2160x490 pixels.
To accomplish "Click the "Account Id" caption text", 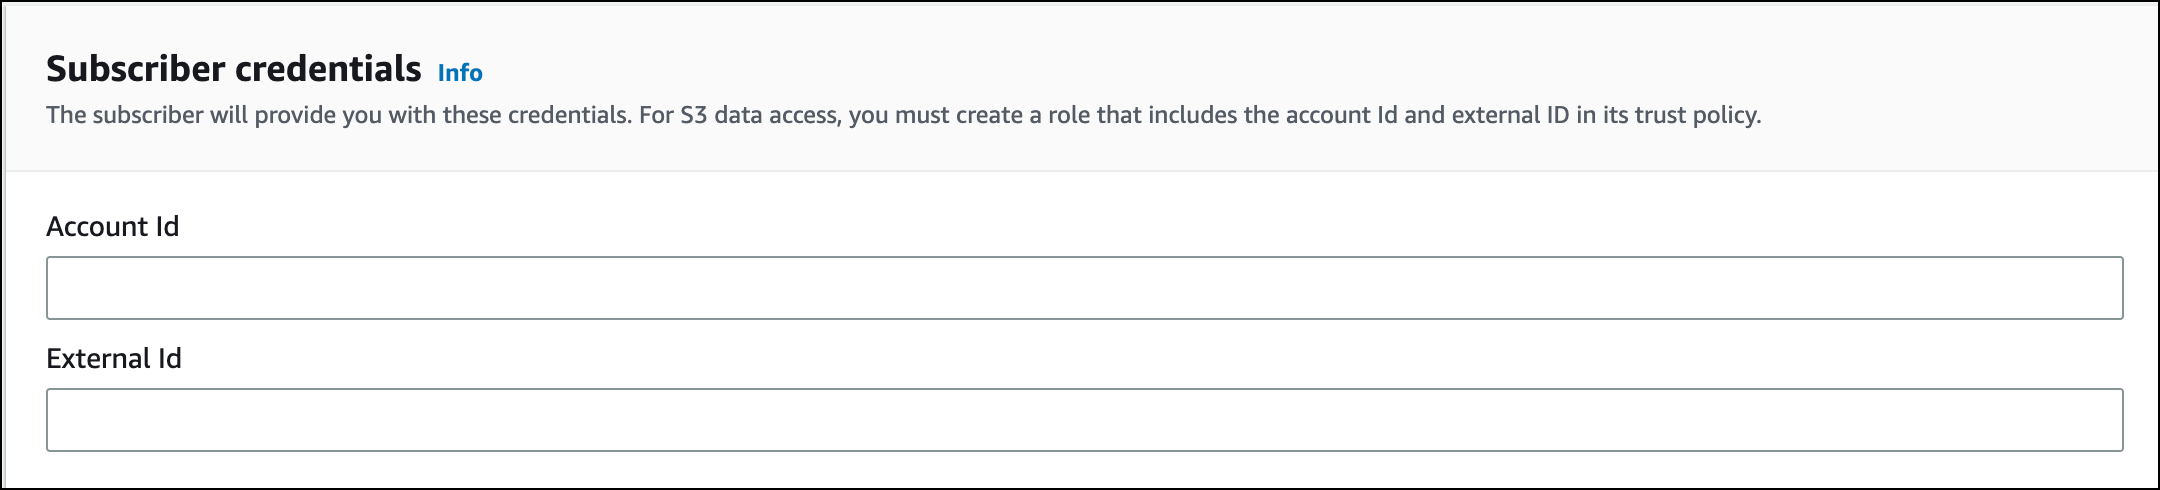I will point(113,227).
